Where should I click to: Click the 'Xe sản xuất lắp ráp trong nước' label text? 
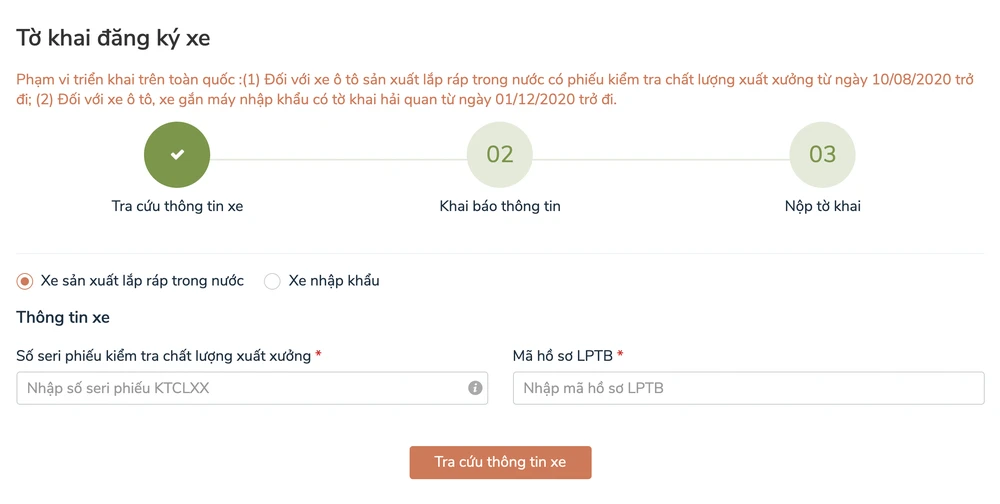click(142, 281)
